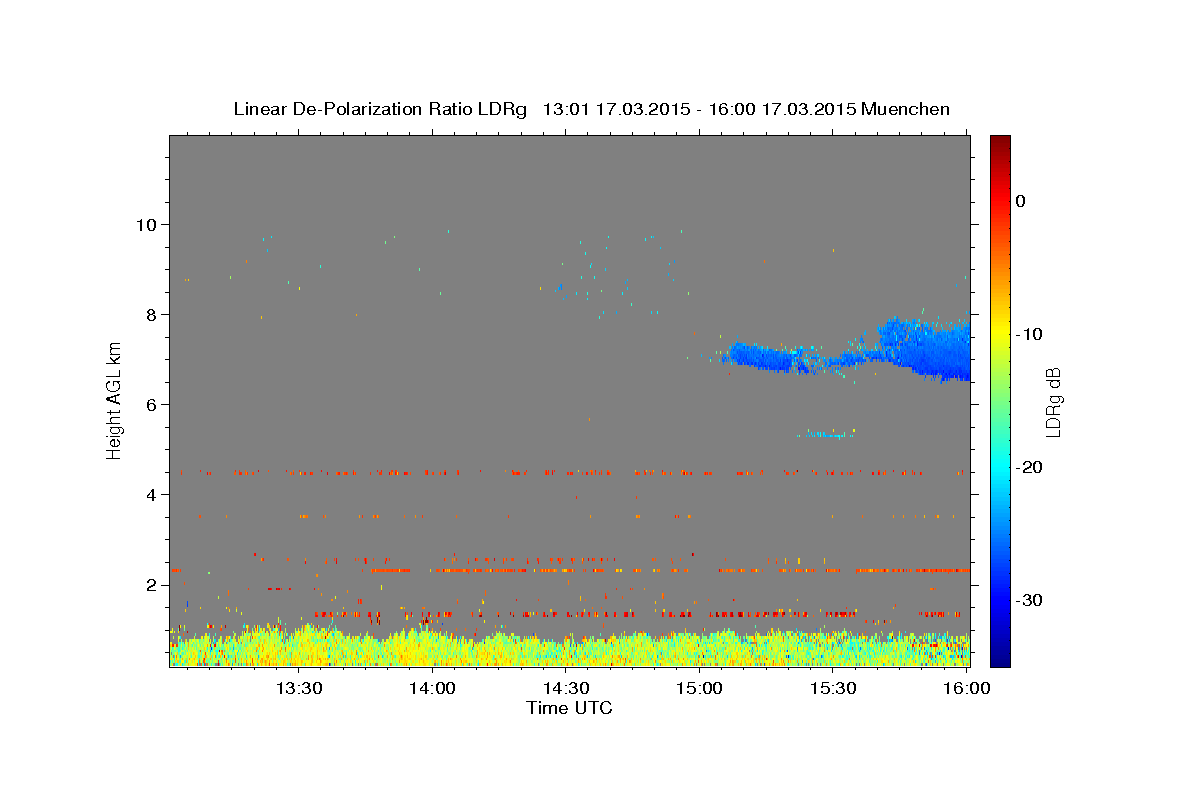Click the colorbar value label -20

(1029, 467)
